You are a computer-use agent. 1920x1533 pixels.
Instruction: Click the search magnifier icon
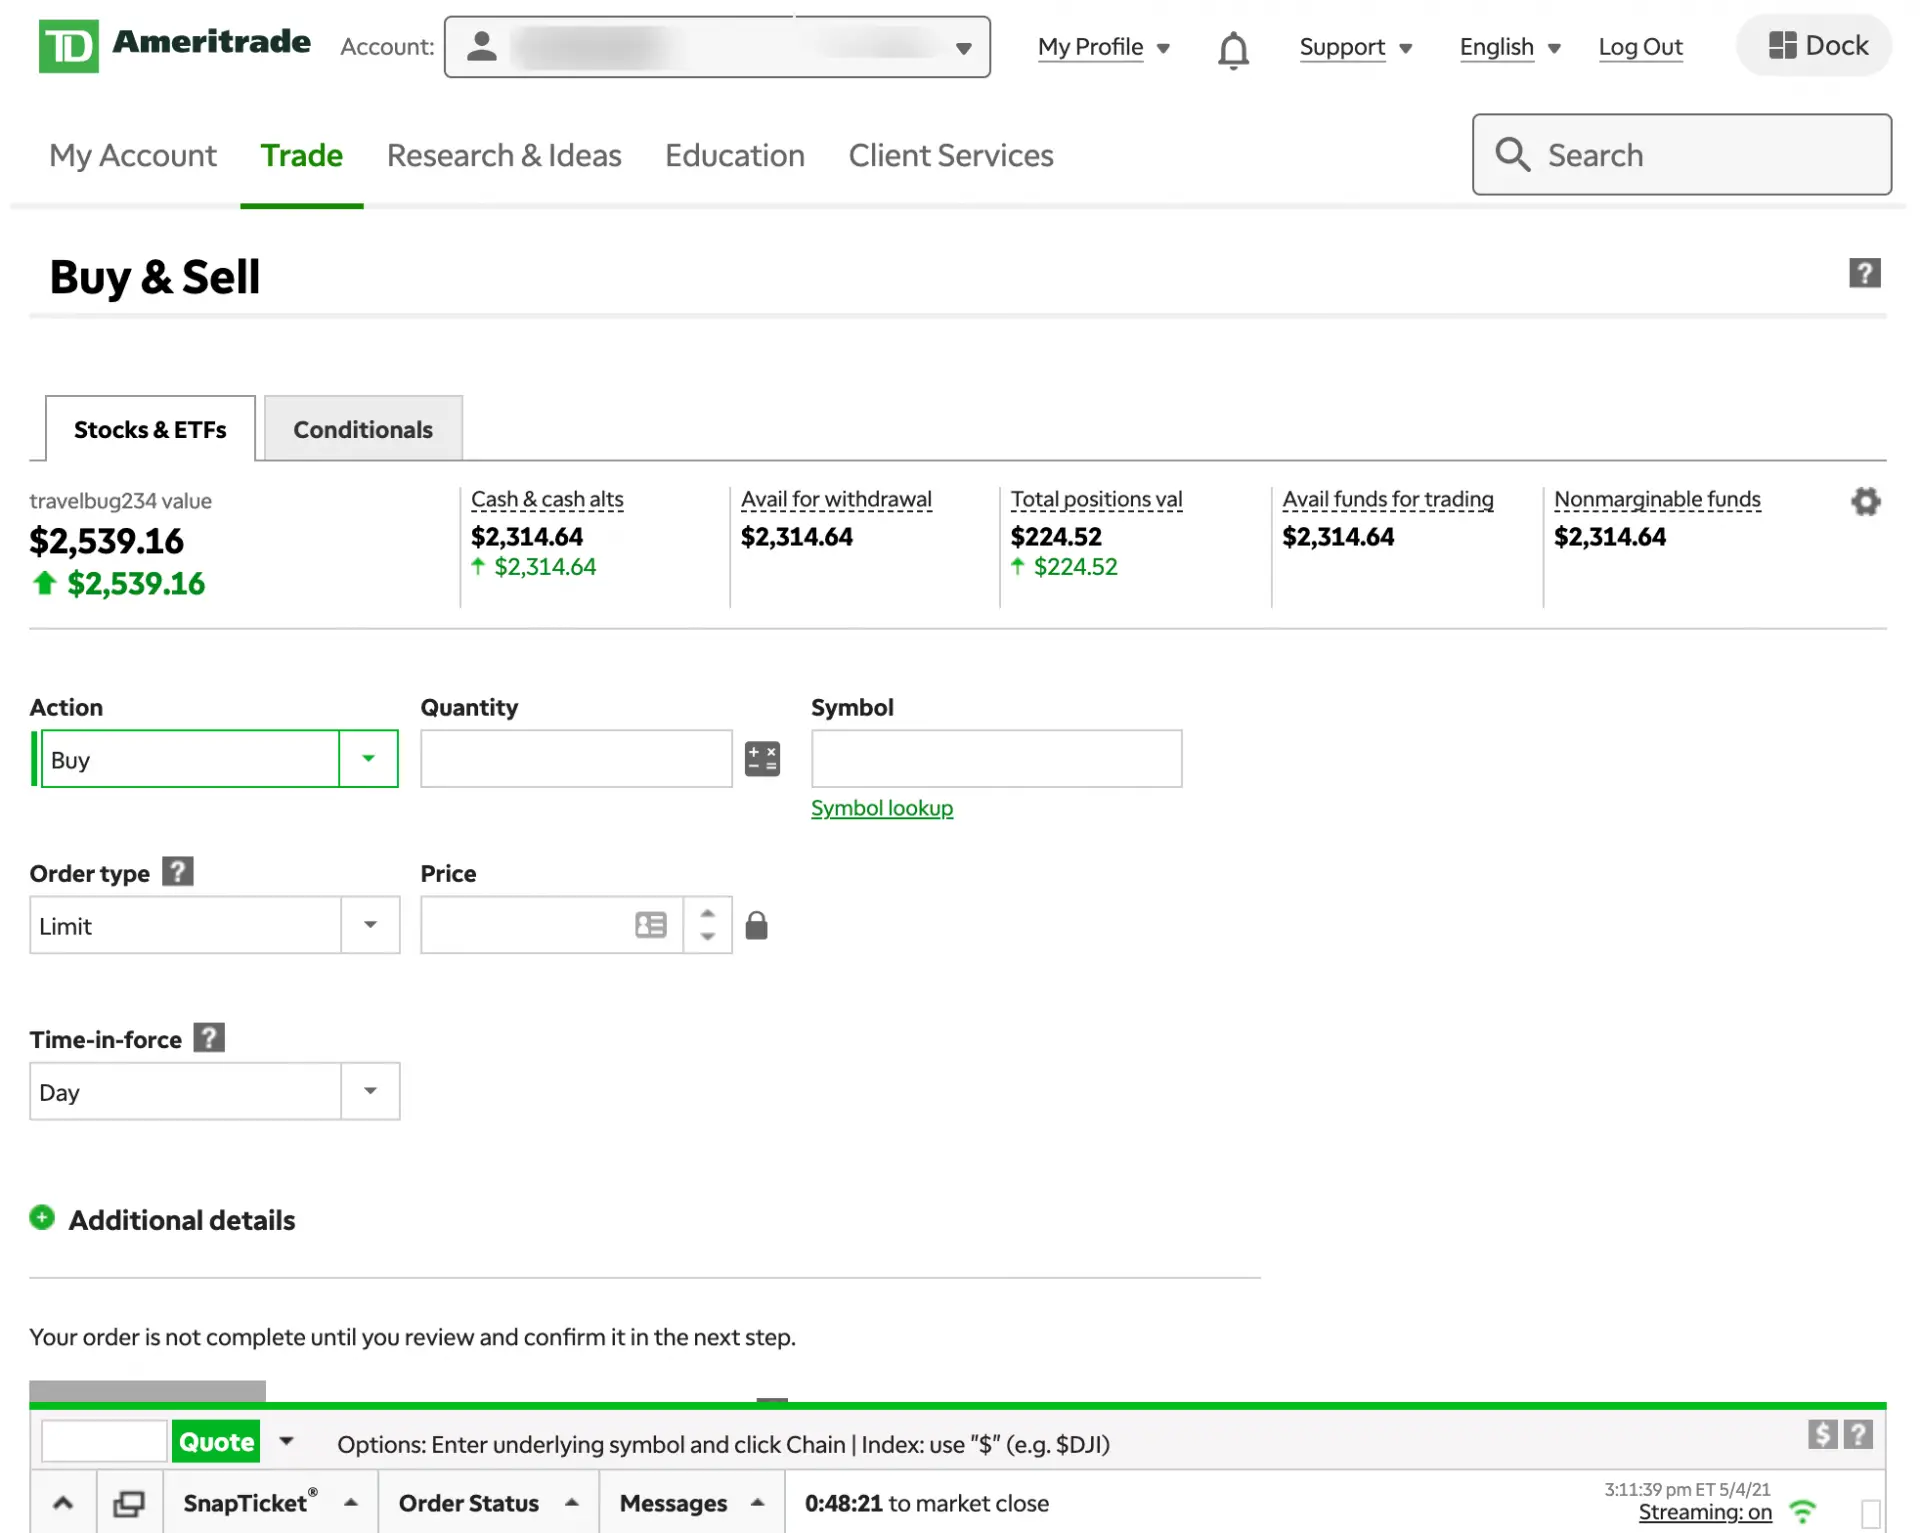coord(1511,154)
